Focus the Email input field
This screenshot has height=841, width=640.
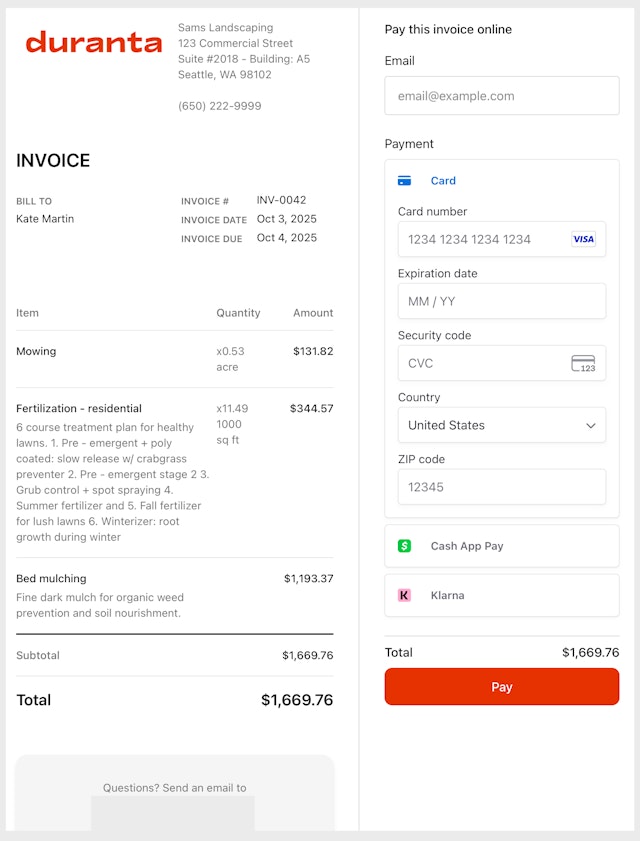pyautogui.click(x=501, y=96)
